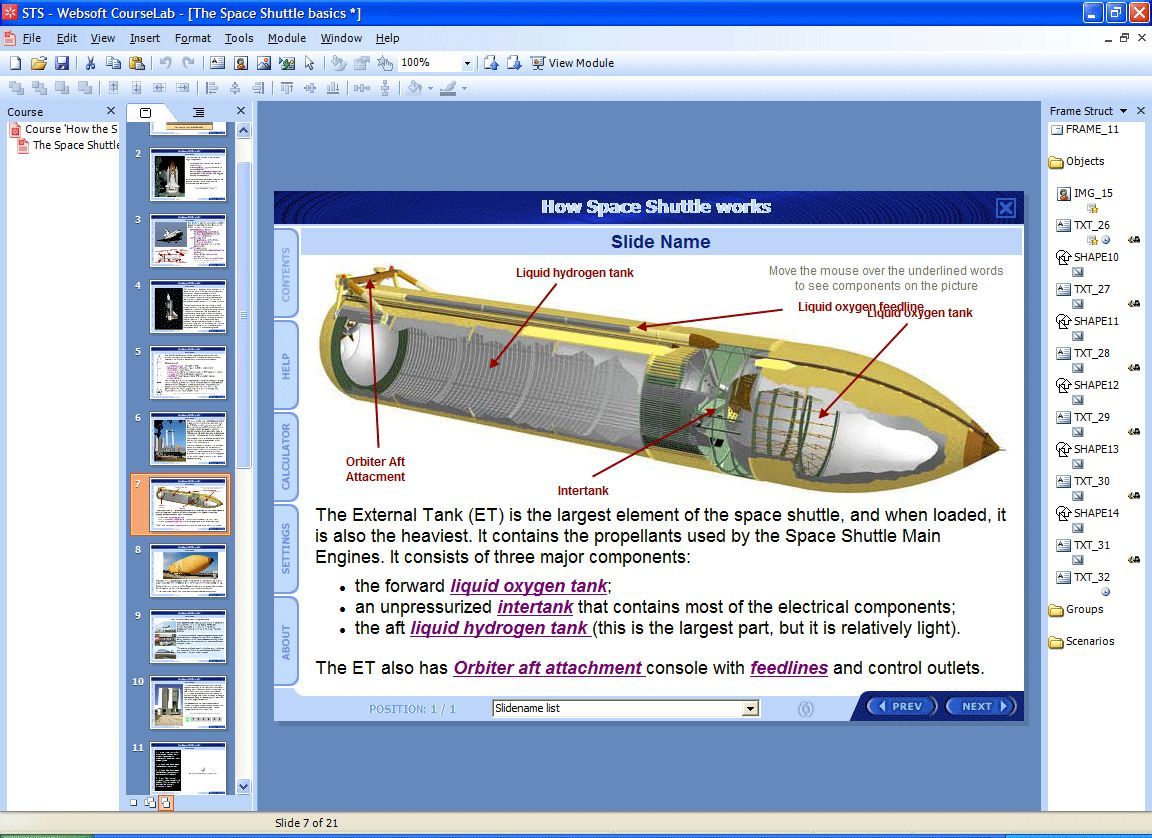Open SHAPE10 in frame structure
Viewport: 1152px width, 838px height.
1095,257
